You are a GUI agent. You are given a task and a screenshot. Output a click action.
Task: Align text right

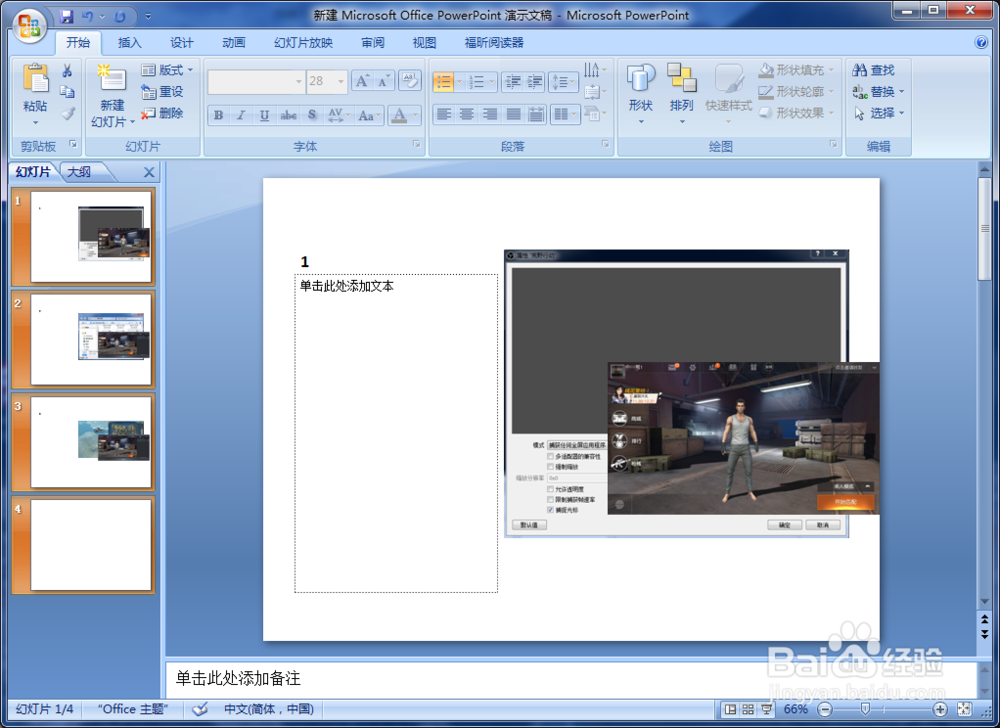point(490,115)
